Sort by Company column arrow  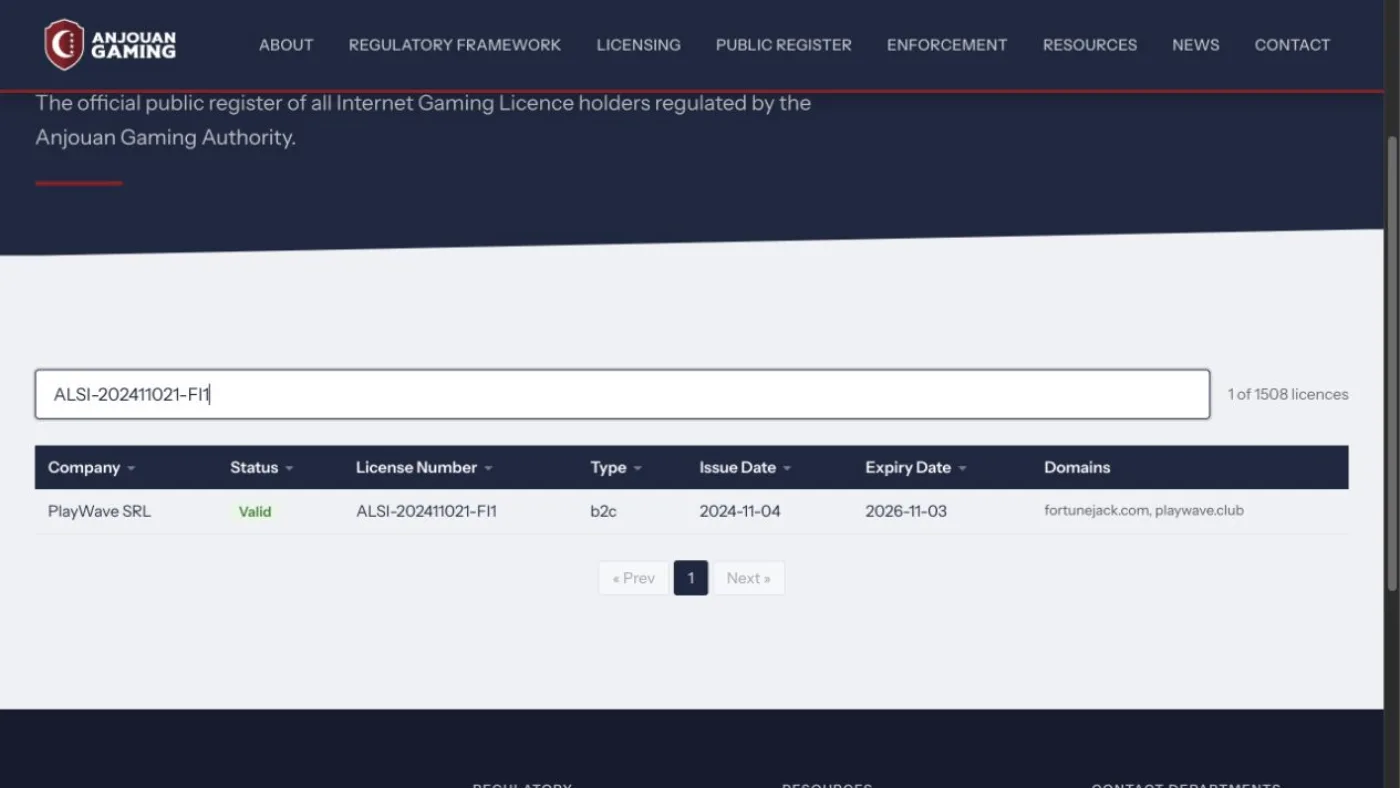point(131,468)
